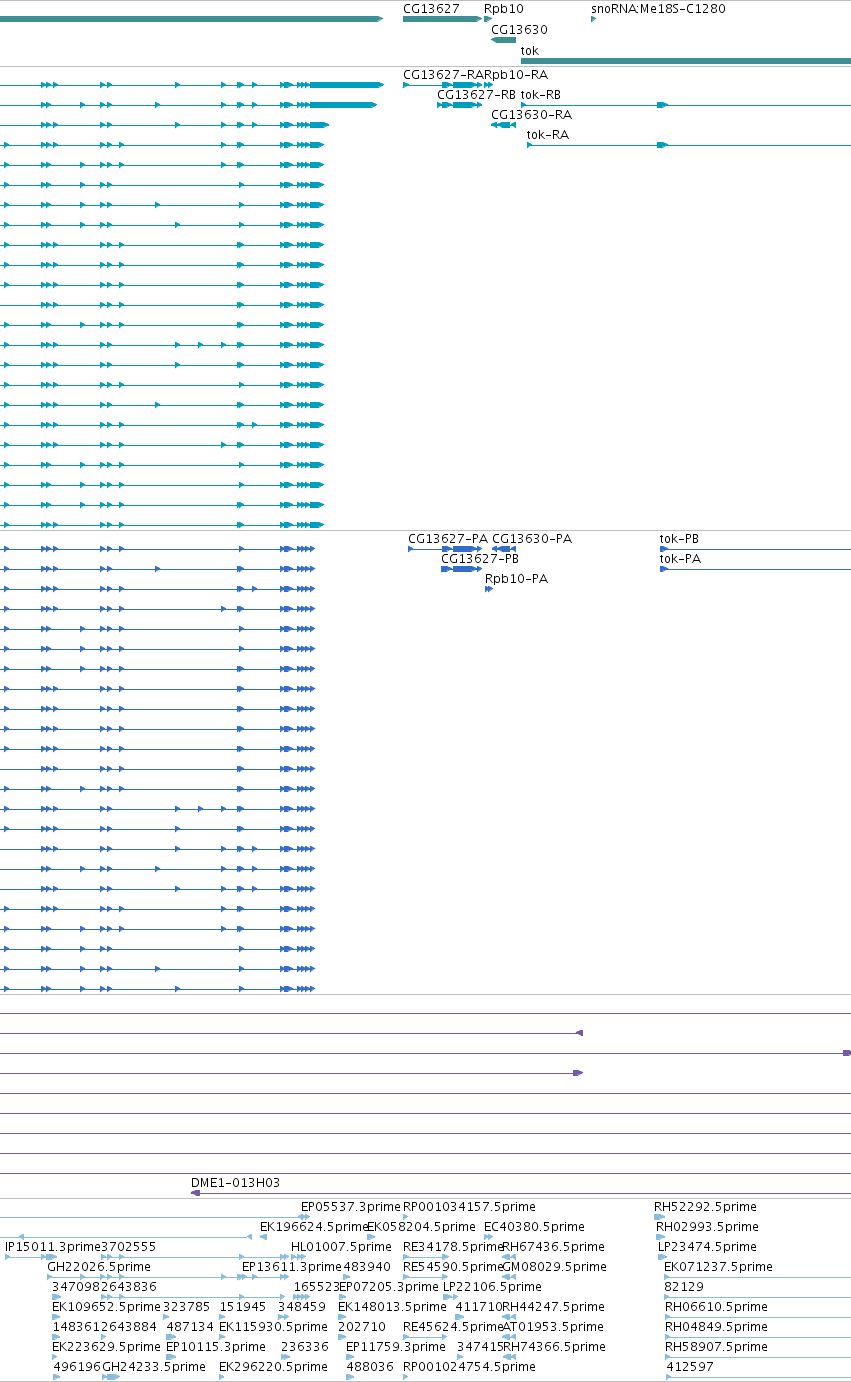Open EST label RH04849.5prime
Viewport: 851px width, 1382px height.
(x=716, y=1327)
